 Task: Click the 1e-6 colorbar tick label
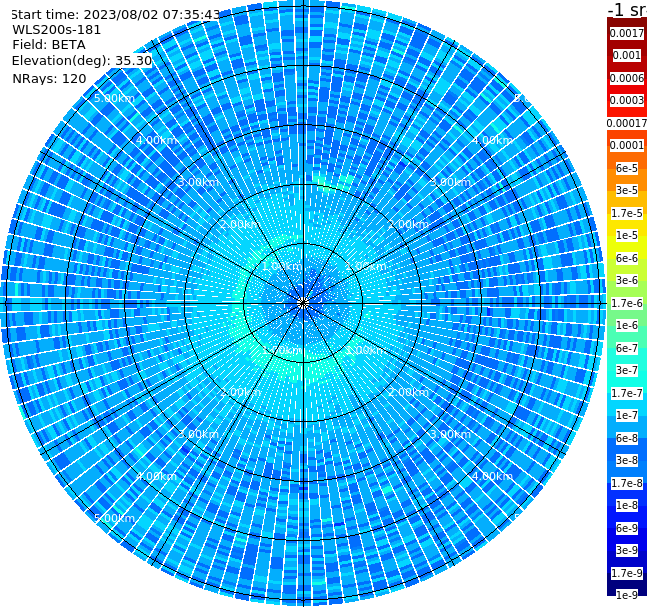pos(627,325)
